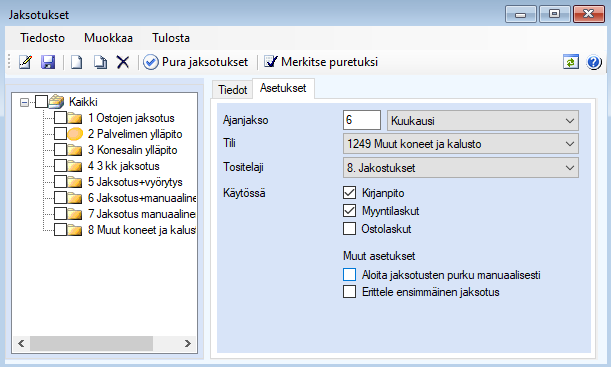Open the Kuukausi period unit dropdown
This screenshot has width=611, height=367.
coord(482,120)
